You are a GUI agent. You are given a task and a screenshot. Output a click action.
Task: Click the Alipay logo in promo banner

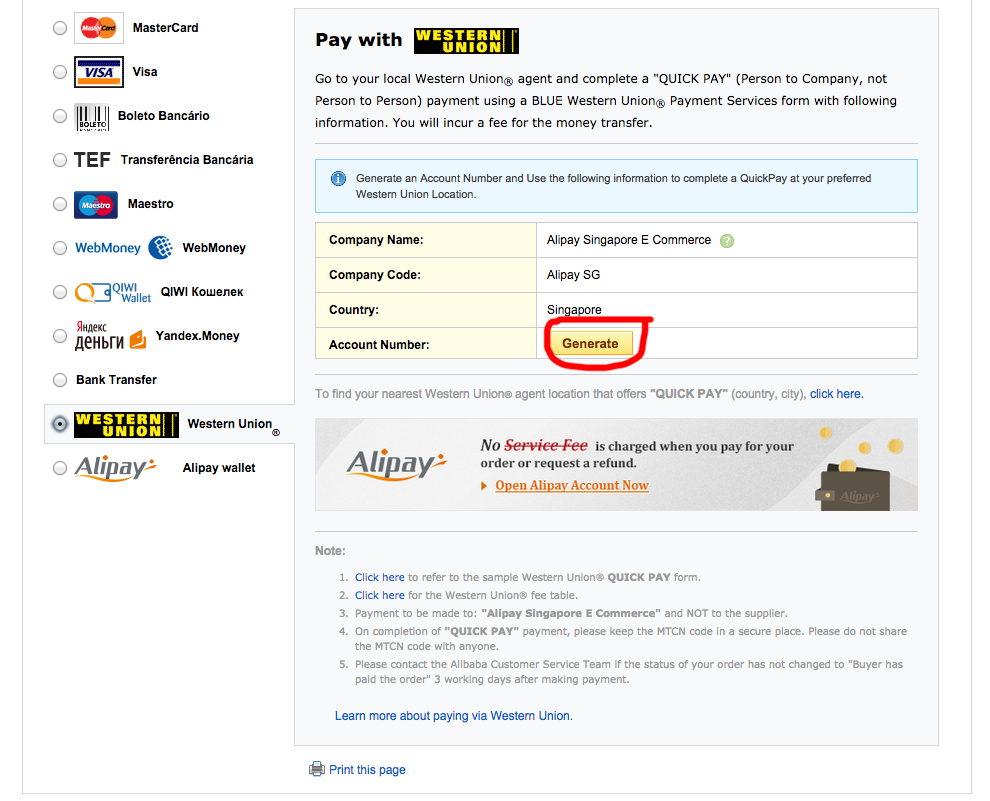(x=397, y=465)
